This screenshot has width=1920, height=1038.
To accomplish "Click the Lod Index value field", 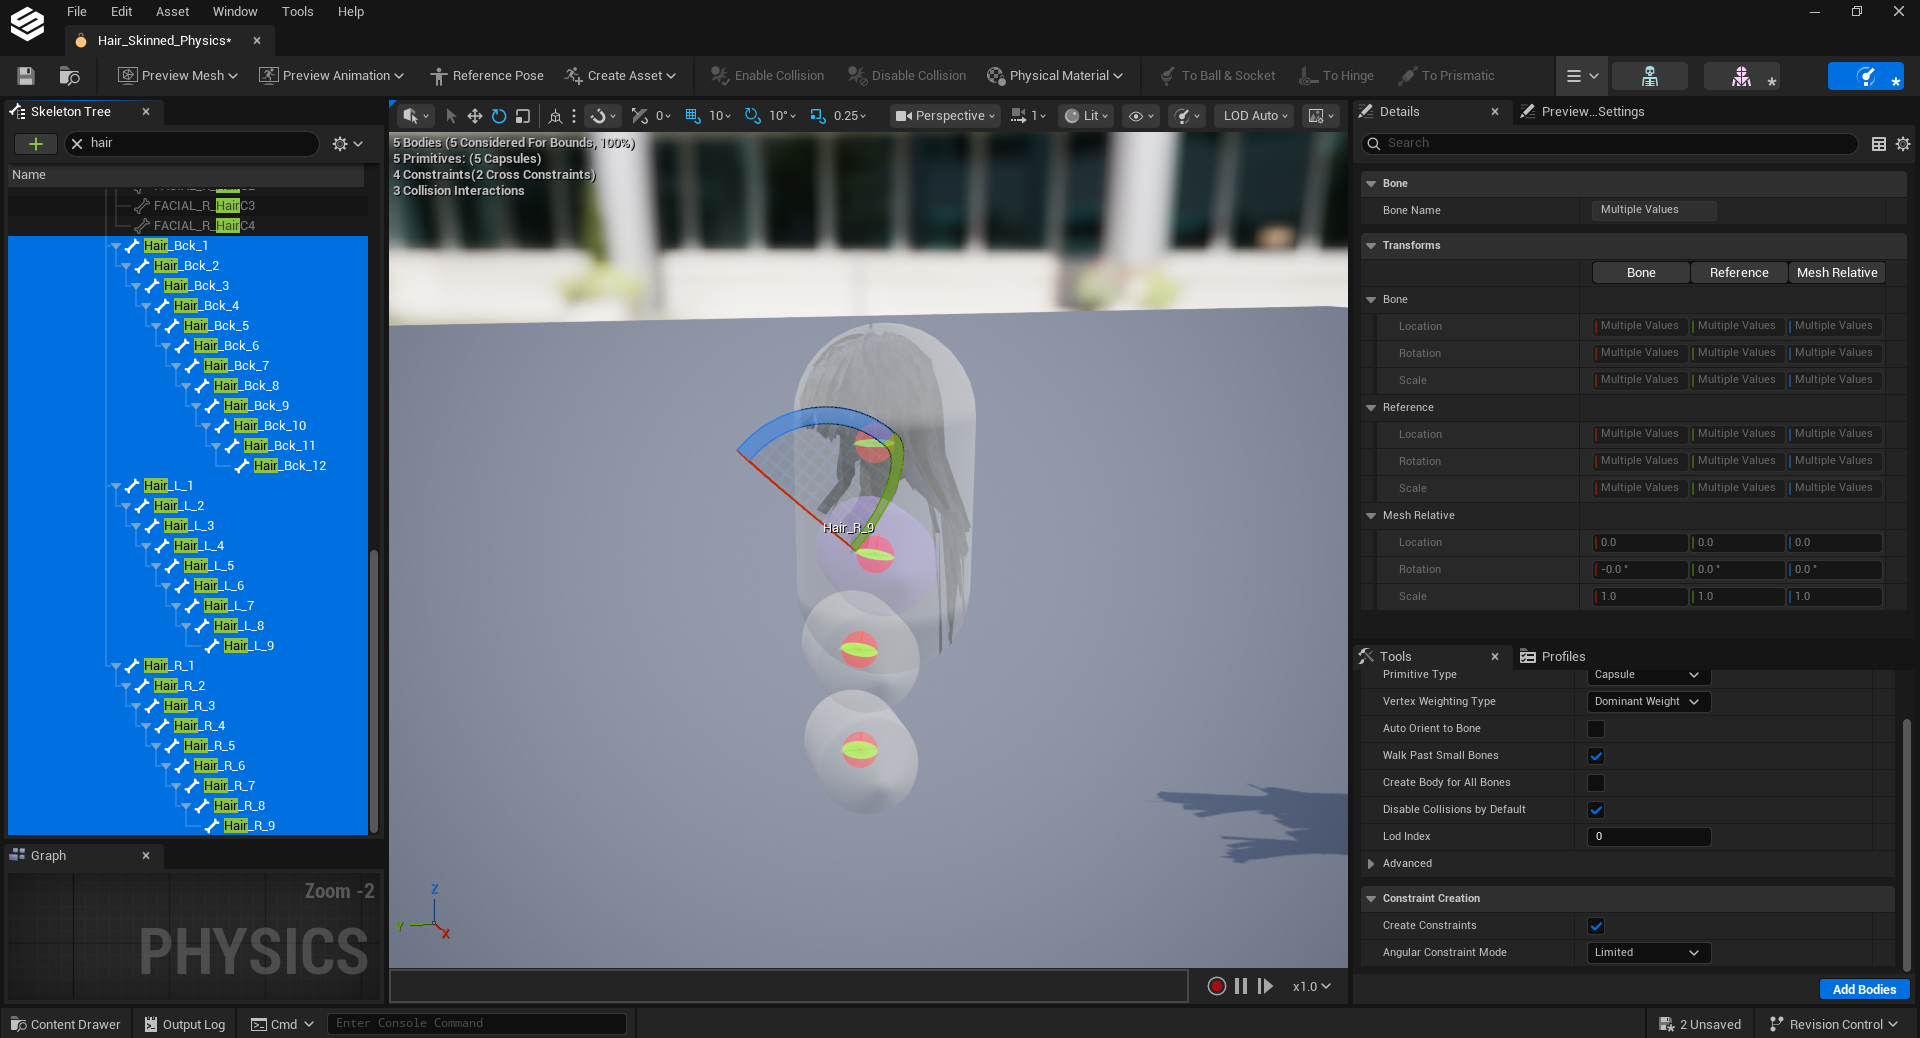I will (1648, 837).
